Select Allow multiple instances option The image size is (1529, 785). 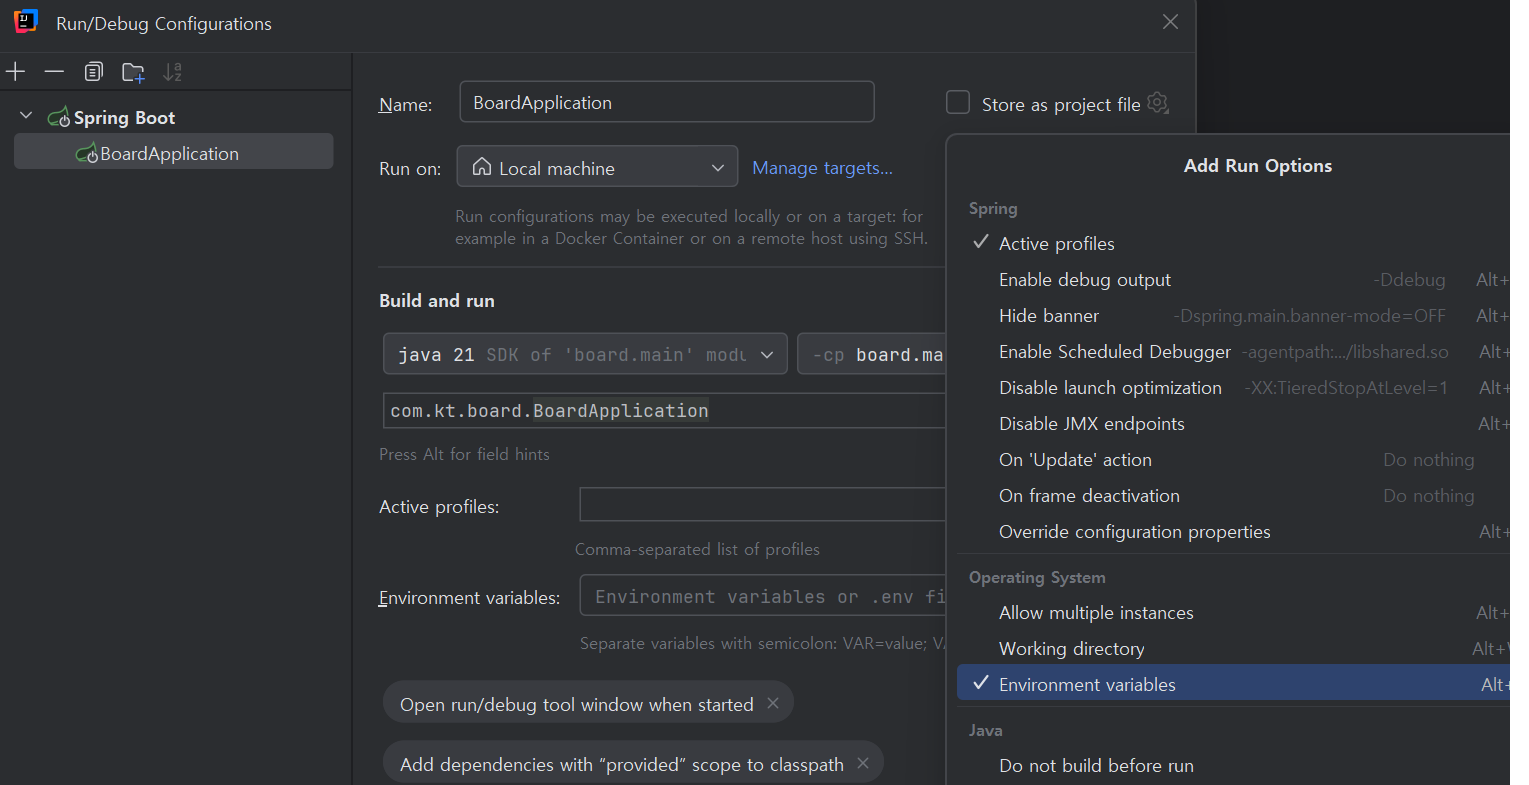pos(1233,613)
